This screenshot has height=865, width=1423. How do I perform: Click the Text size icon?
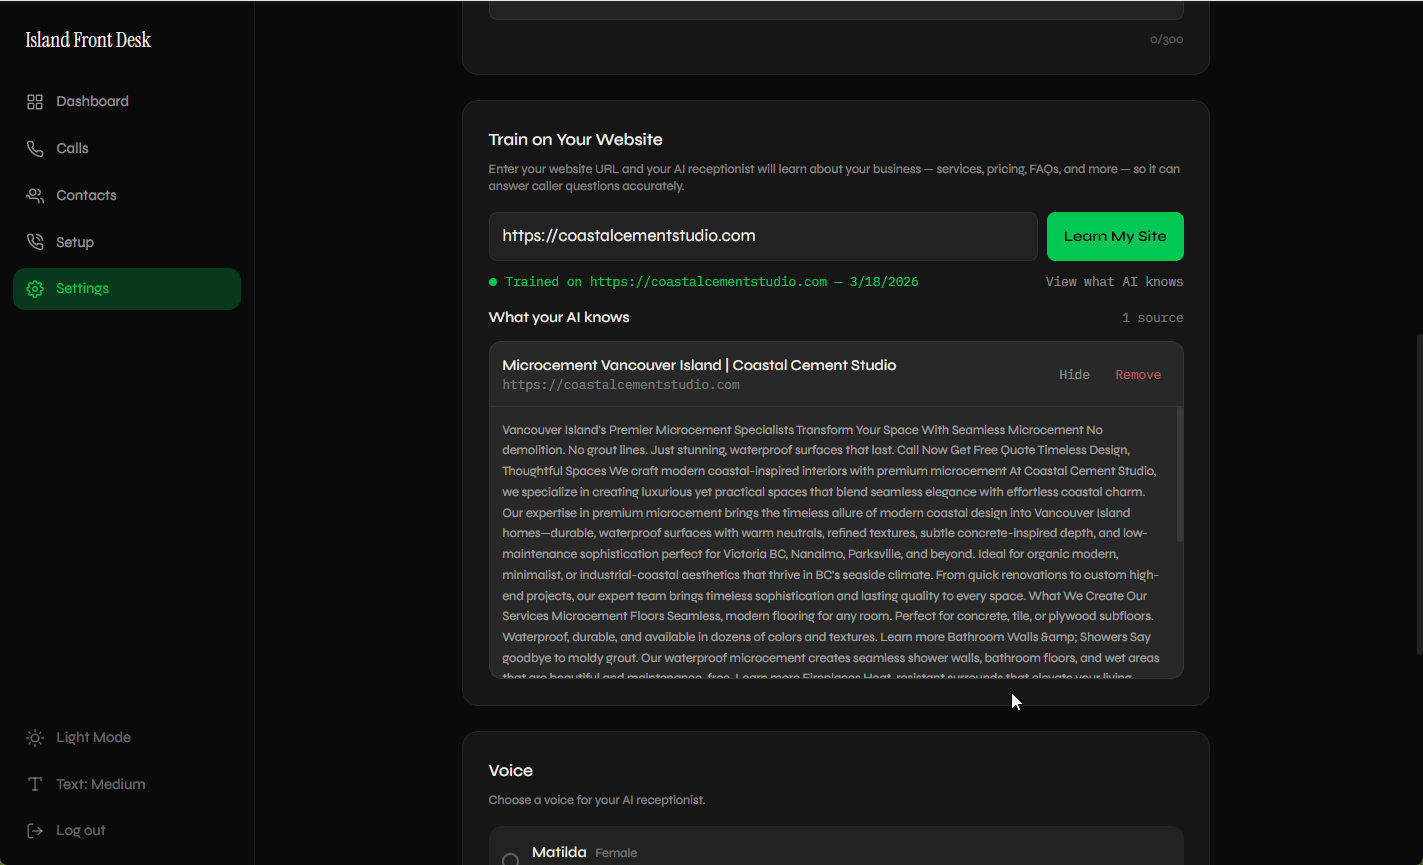pyautogui.click(x=34, y=783)
